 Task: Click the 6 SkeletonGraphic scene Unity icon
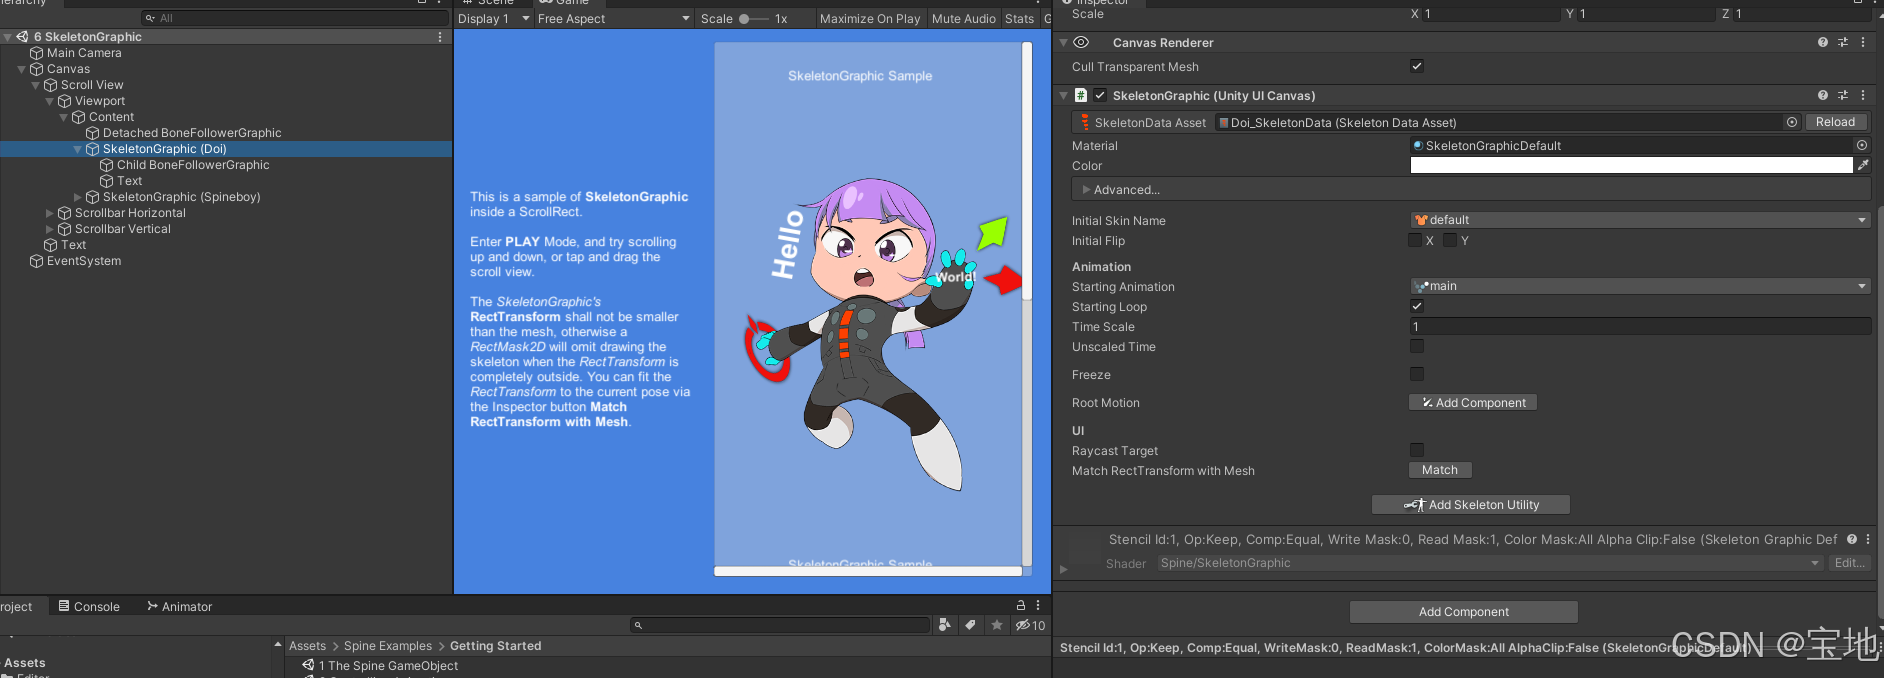pyautogui.click(x=22, y=37)
